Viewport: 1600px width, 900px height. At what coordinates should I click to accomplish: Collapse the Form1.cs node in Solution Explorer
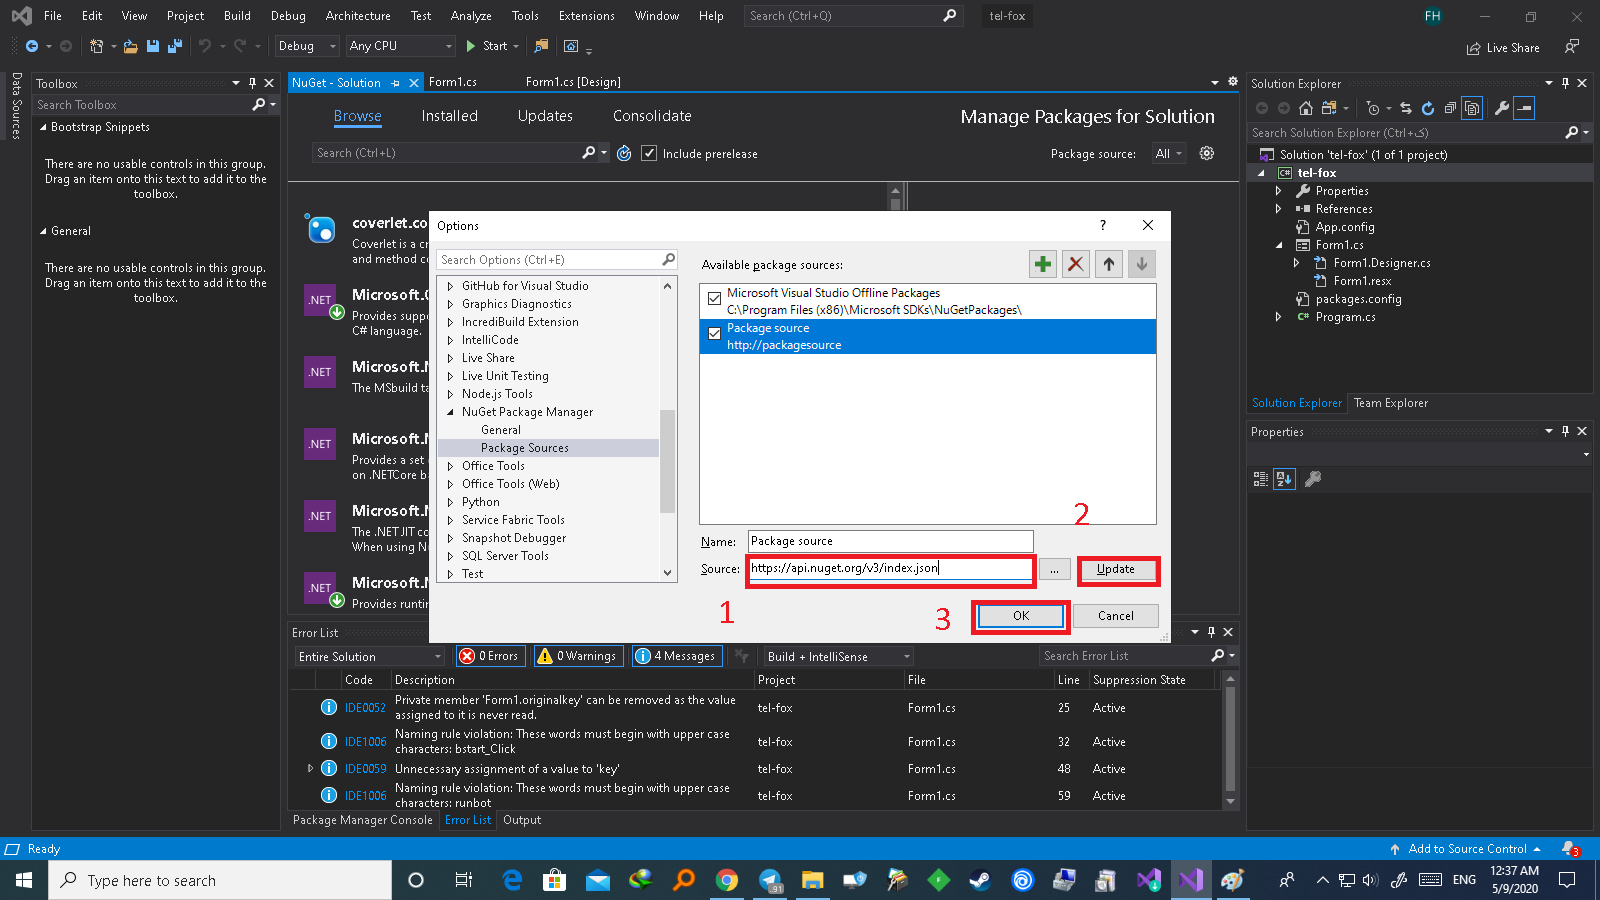(1278, 245)
